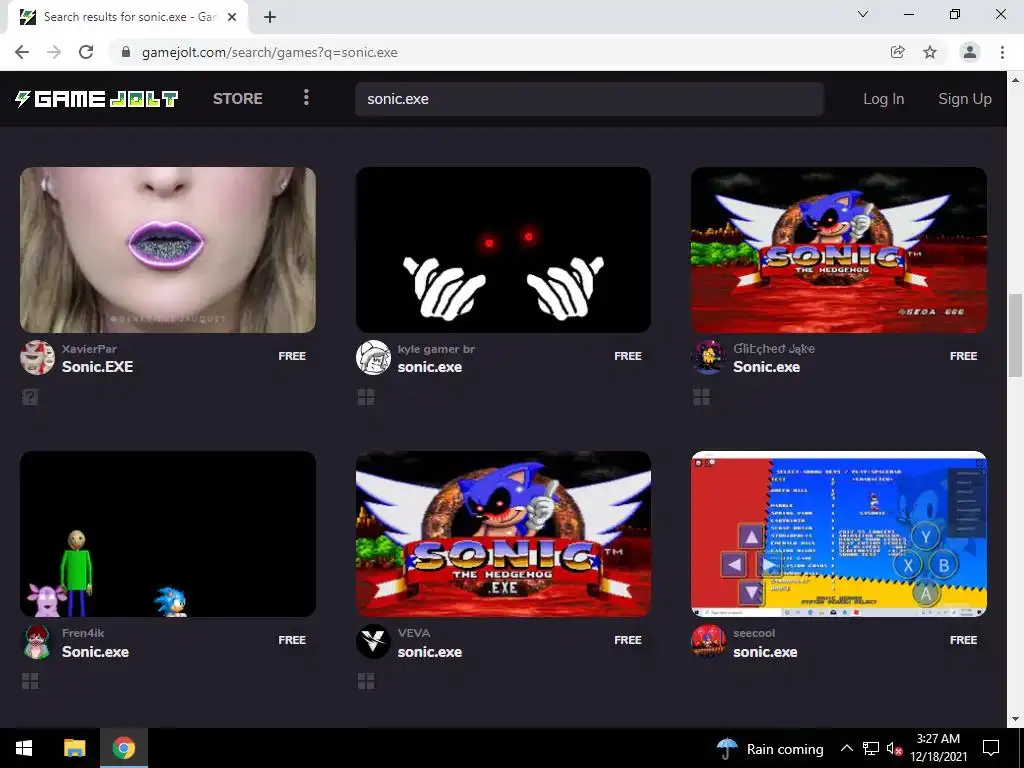Screen dimensions: 1024x768
Task: Open the notification center icon
Action: pos(991,748)
